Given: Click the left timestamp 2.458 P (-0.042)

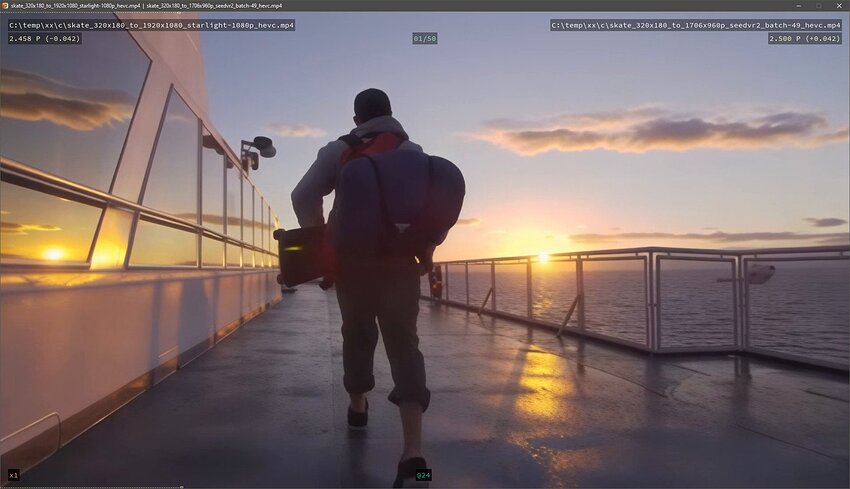Looking at the screenshot, I should click(45, 39).
